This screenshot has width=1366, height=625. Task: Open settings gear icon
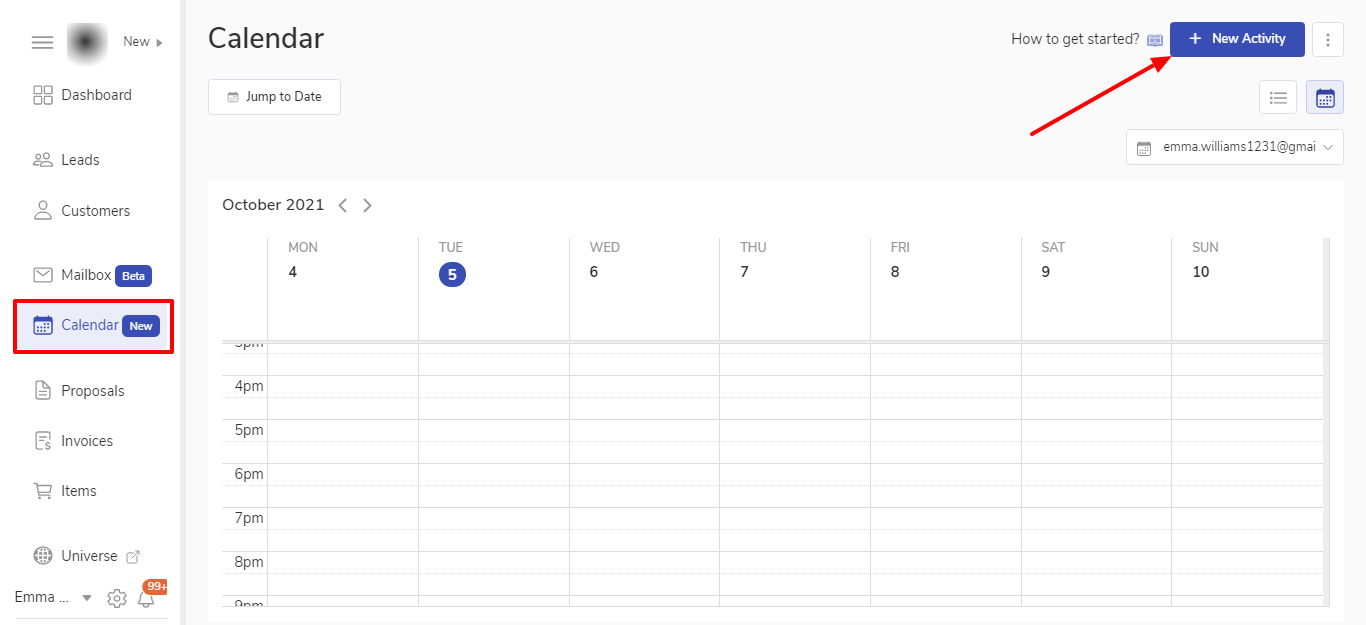coord(117,598)
